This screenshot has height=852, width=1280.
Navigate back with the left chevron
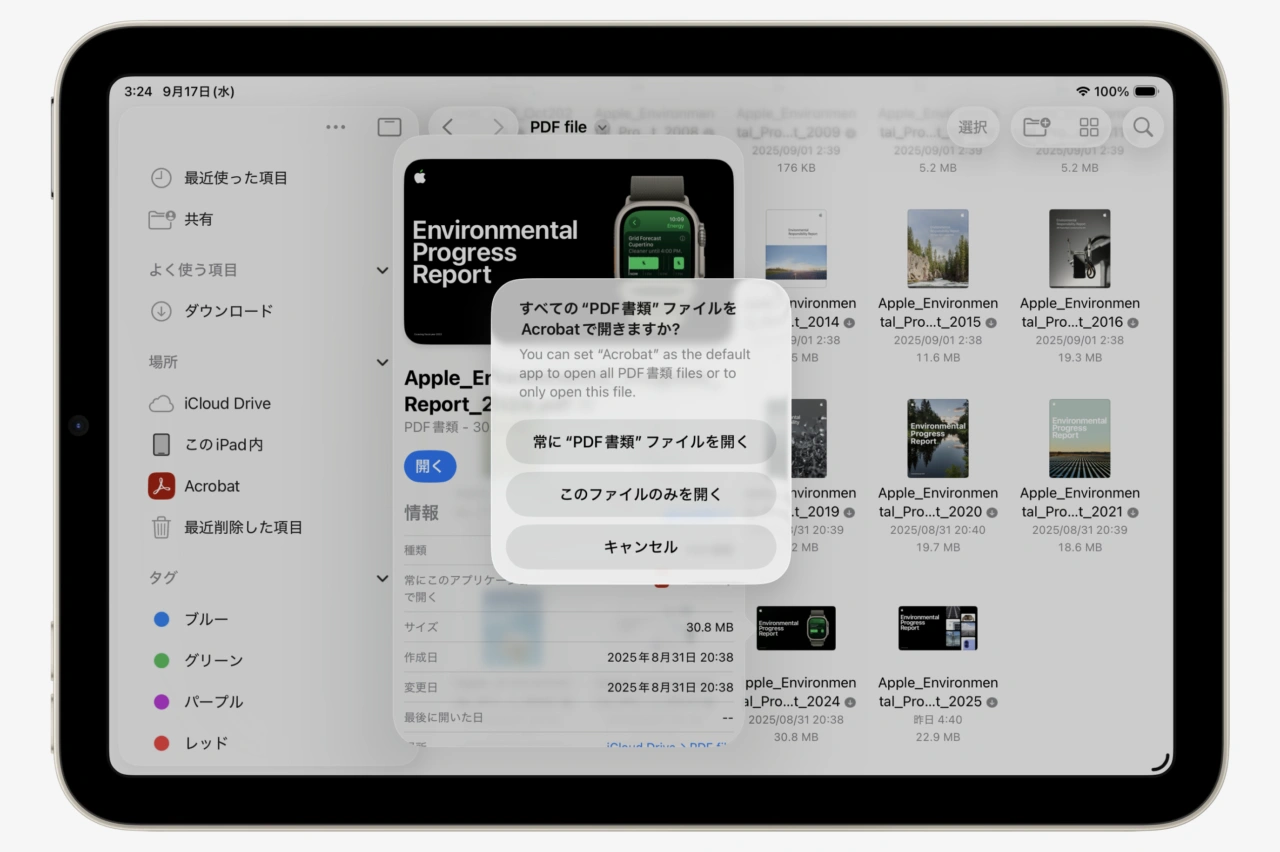(447, 127)
